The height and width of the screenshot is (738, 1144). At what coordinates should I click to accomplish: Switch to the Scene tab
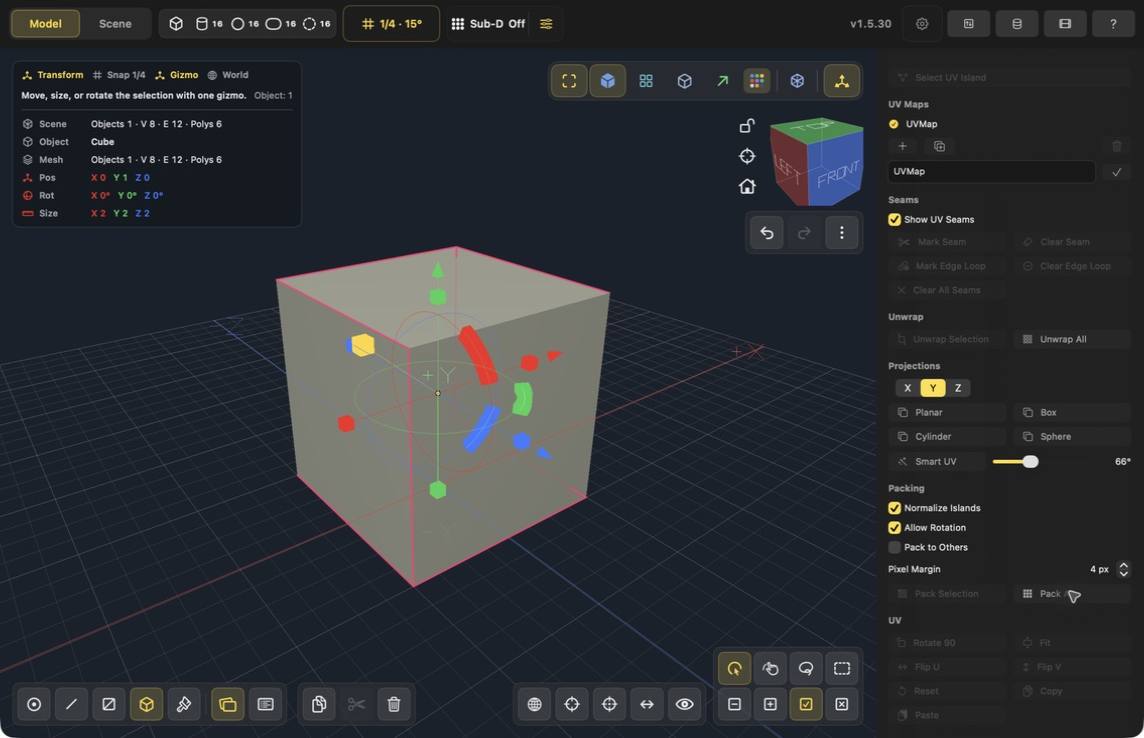point(115,23)
